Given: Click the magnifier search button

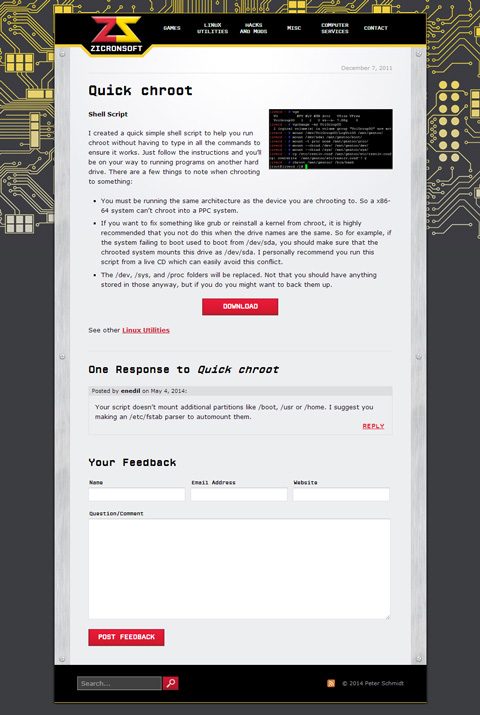Looking at the screenshot, I should point(171,683).
